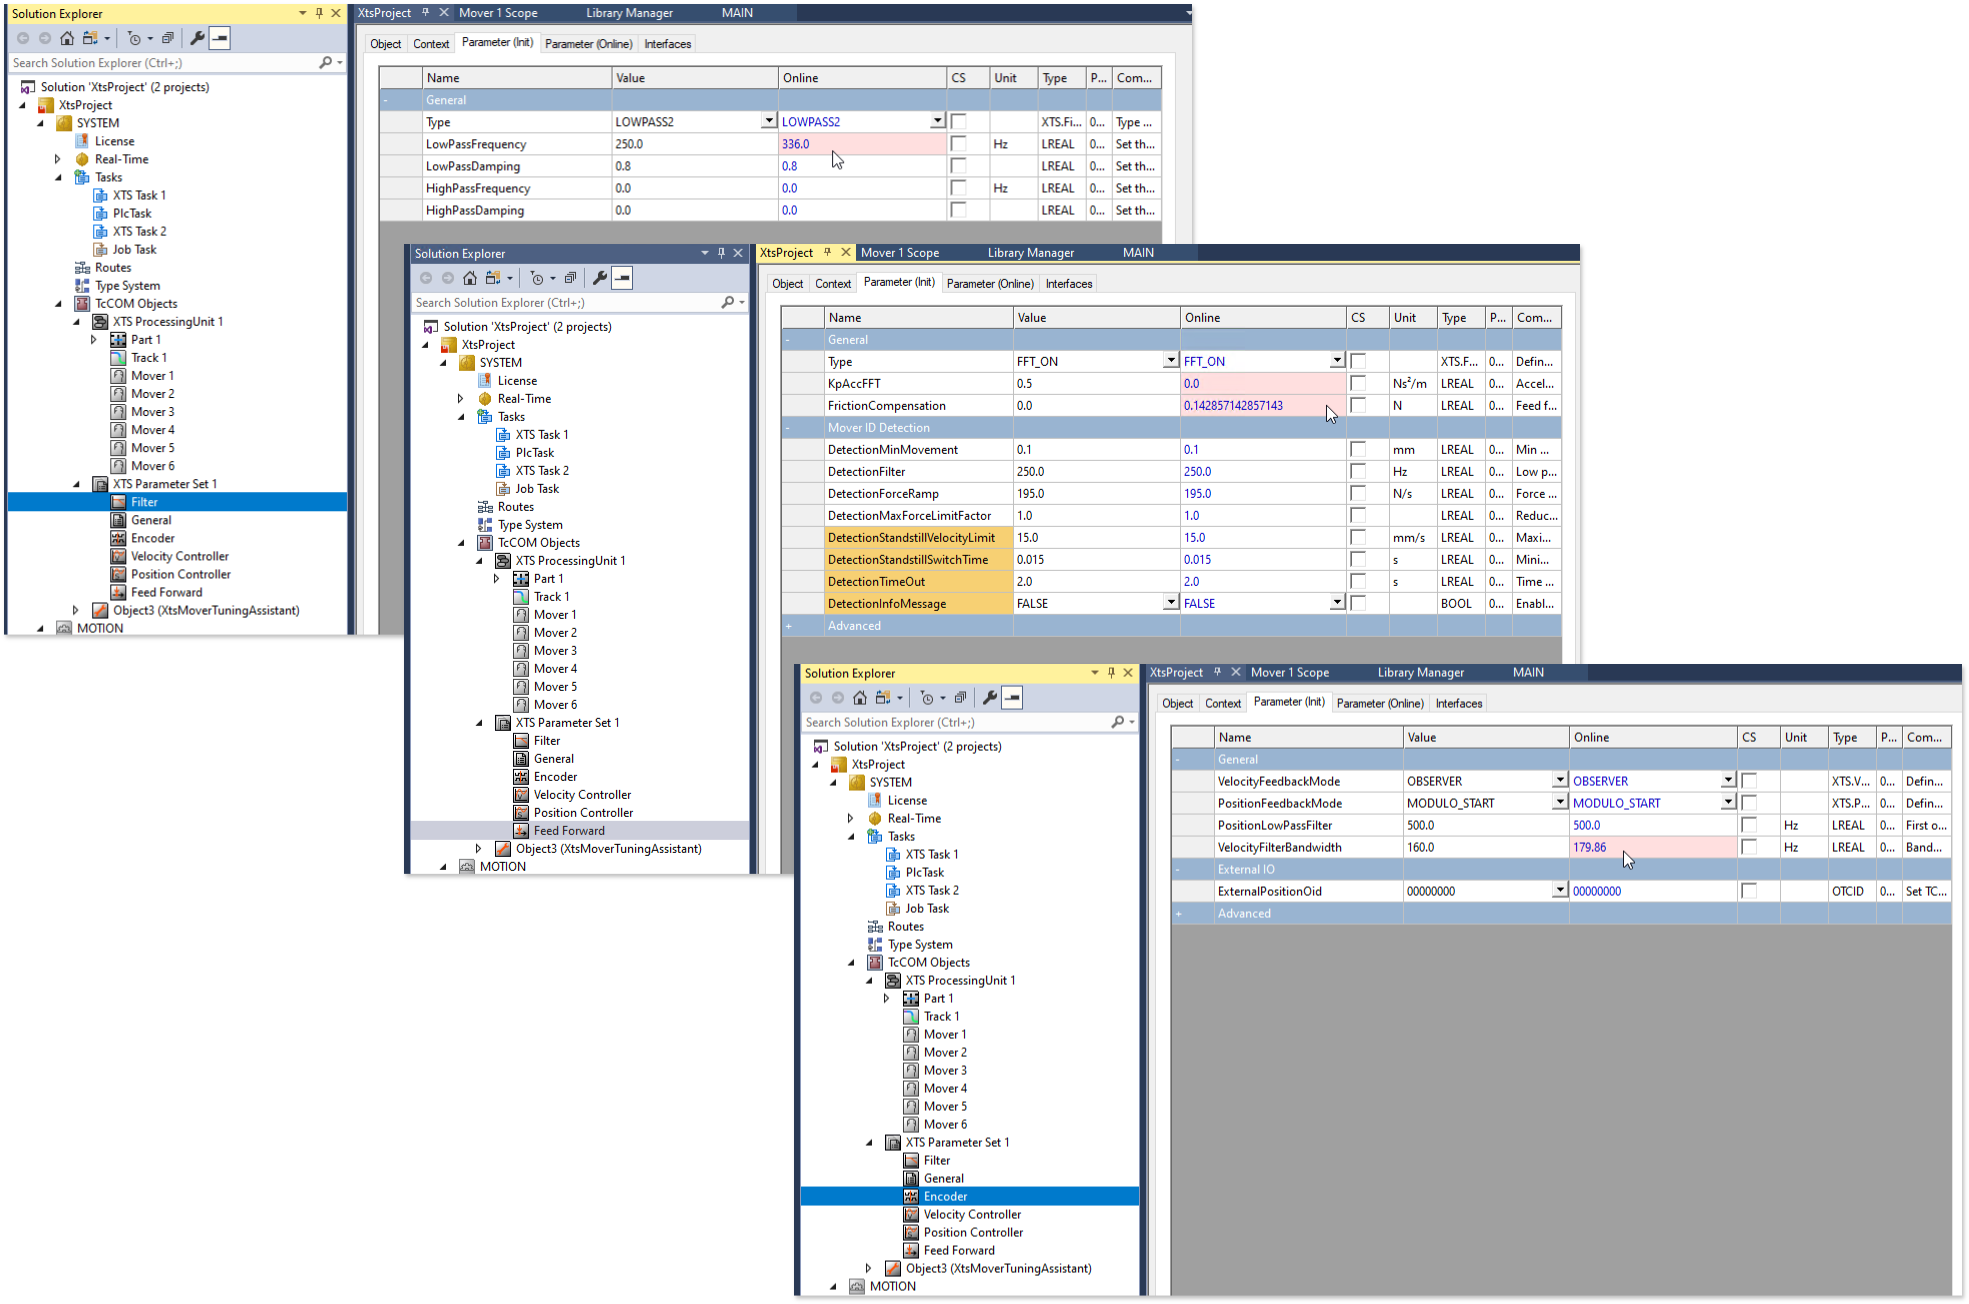The image size is (1969, 1304).
Task: Switch to Mover 1 Scope tab in middle window
Action: coord(899,253)
